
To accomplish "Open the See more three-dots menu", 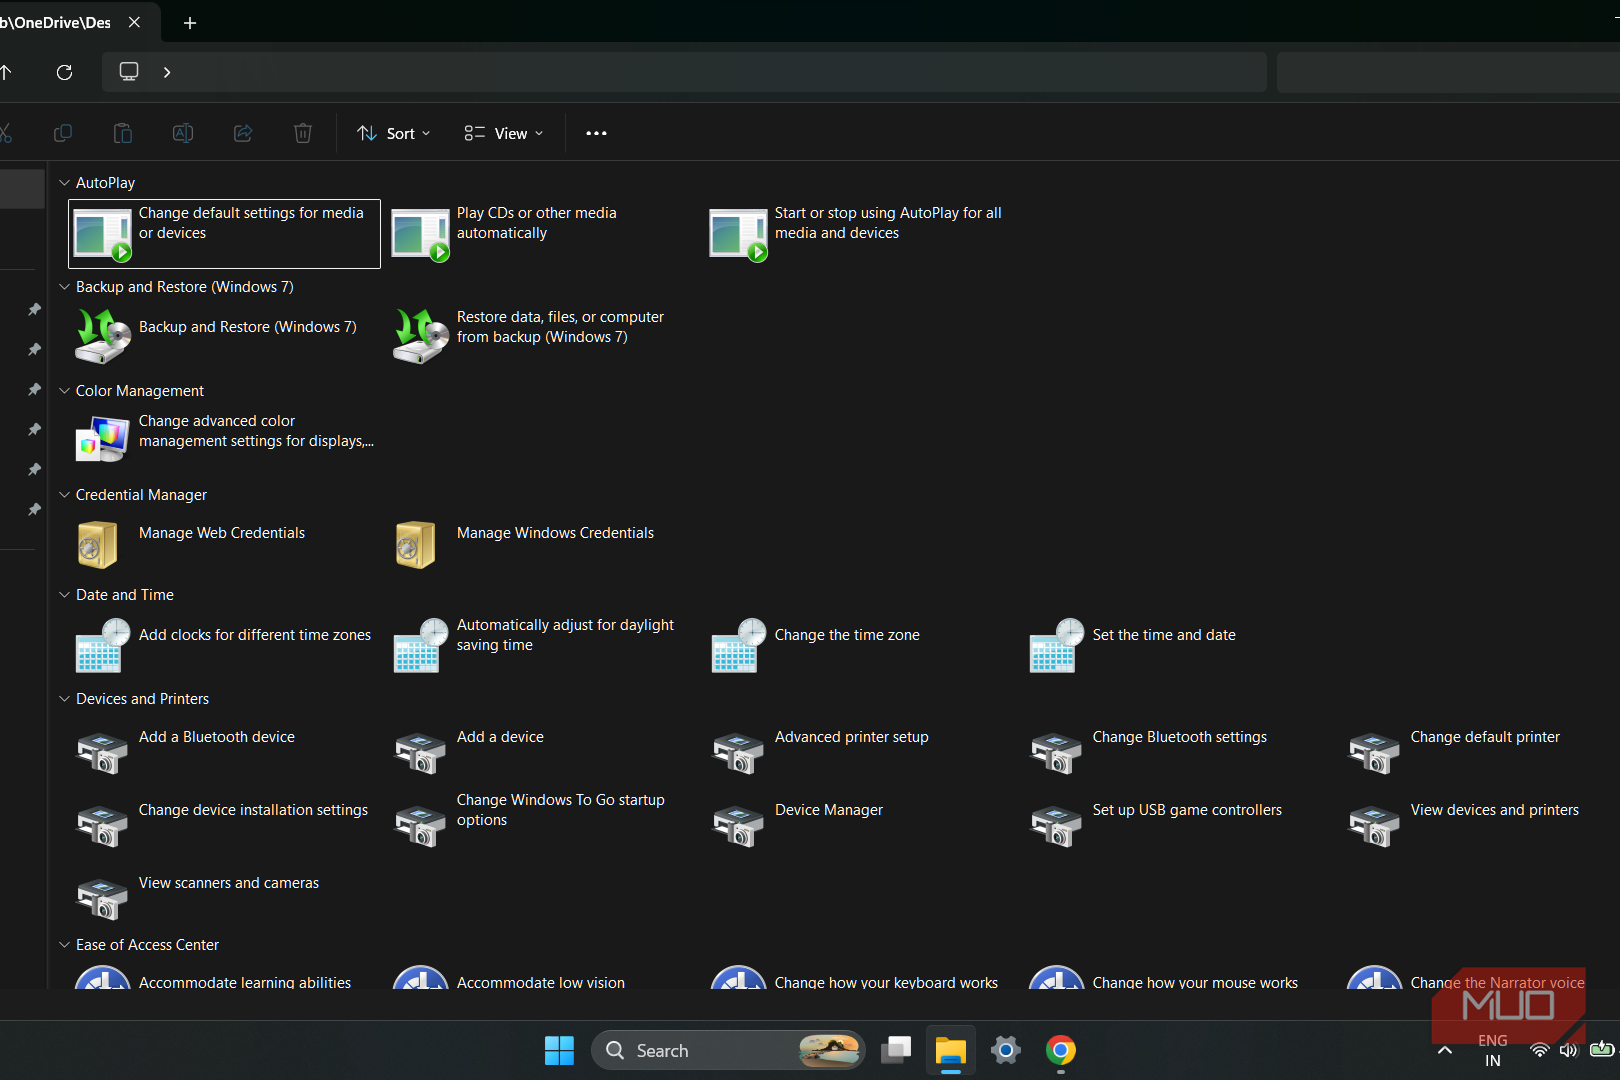I will pyautogui.click(x=596, y=133).
